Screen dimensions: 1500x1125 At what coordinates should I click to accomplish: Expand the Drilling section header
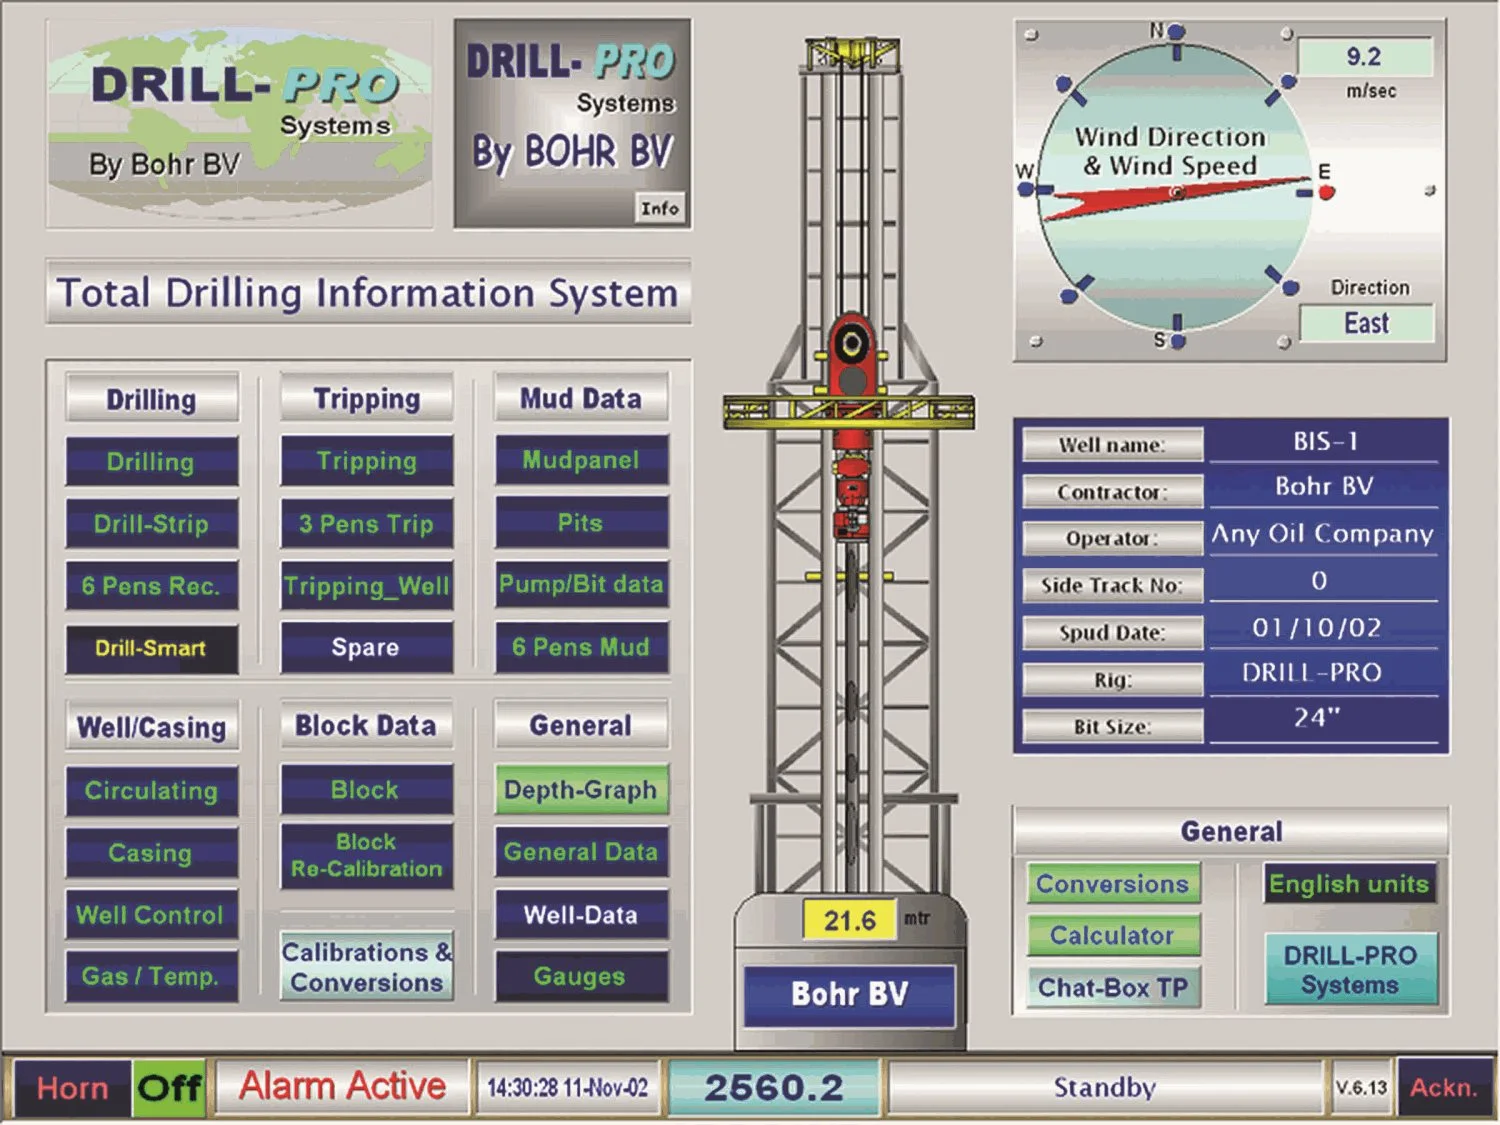151,399
